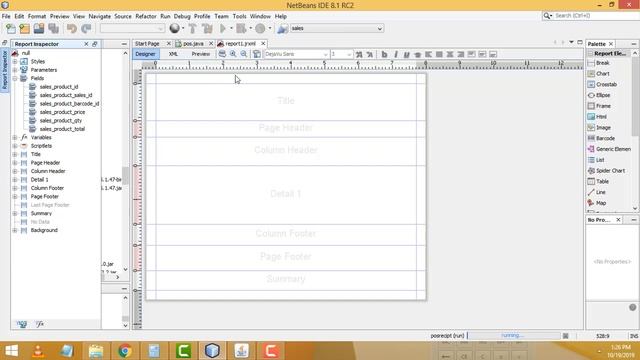Open Chrome from the taskbar
The height and width of the screenshot is (360, 640).
coord(125,351)
